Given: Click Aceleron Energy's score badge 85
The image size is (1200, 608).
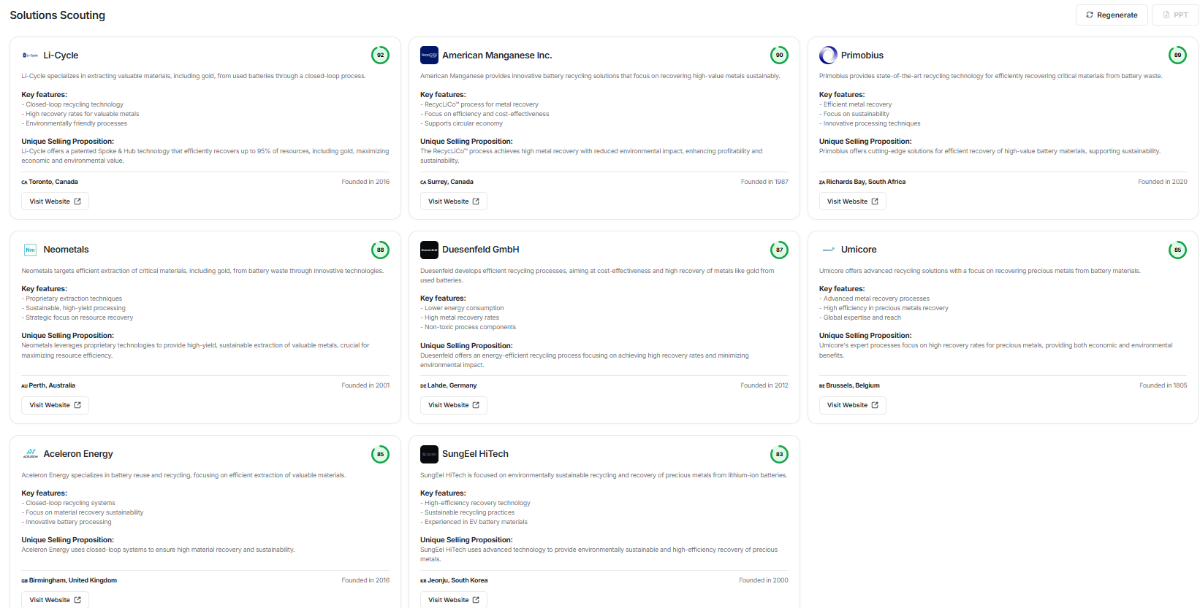Looking at the screenshot, I should pos(380,454).
